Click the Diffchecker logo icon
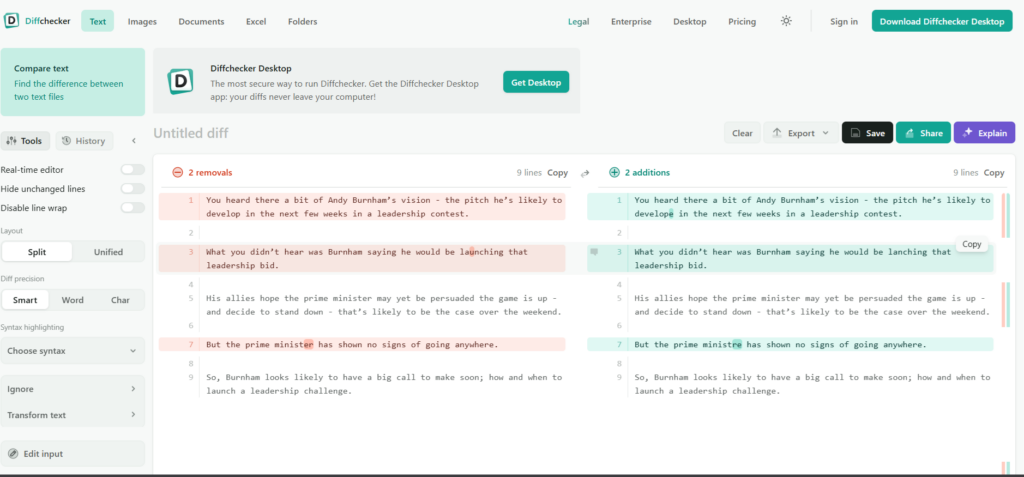This screenshot has width=1024, height=477. (x=12, y=21)
